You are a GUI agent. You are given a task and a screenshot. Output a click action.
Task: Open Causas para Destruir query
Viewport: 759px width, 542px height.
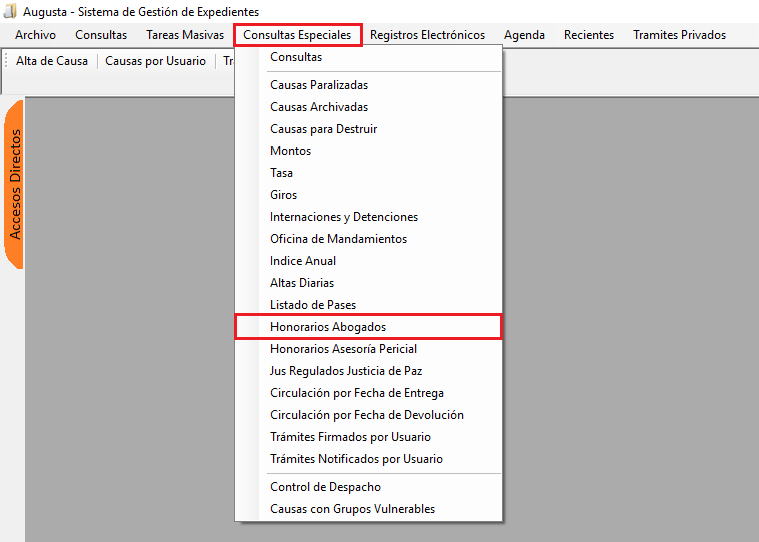point(323,129)
